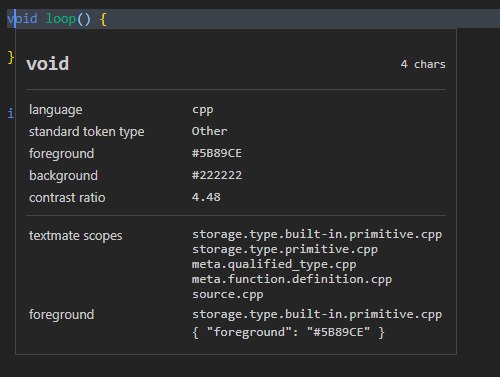This screenshot has height=377, width=500.
Task: Click the 4.48 contrast ratio value
Action: click(x=206, y=197)
